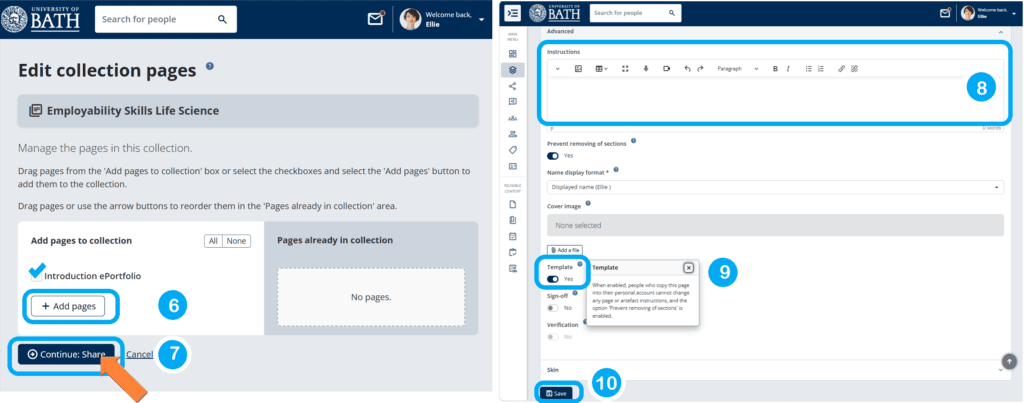Click the Tags icon in the sidebar
The width and height of the screenshot is (1024, 403).
tap(513, 150)
